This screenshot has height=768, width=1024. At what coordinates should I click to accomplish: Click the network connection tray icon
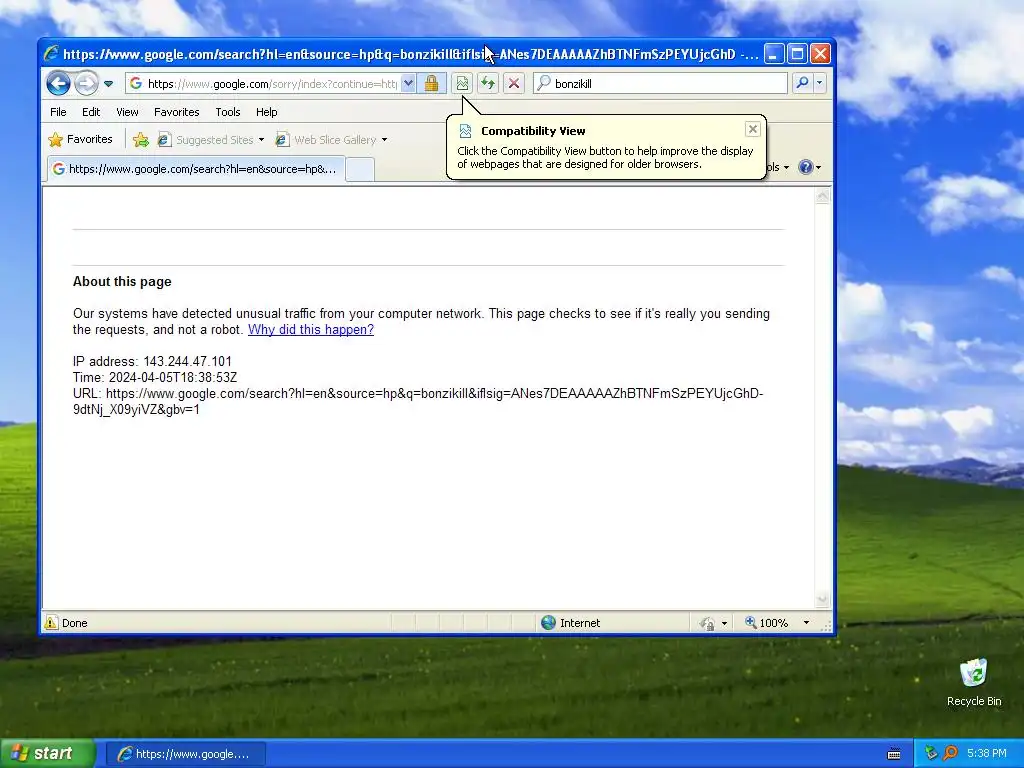point(931,754)
